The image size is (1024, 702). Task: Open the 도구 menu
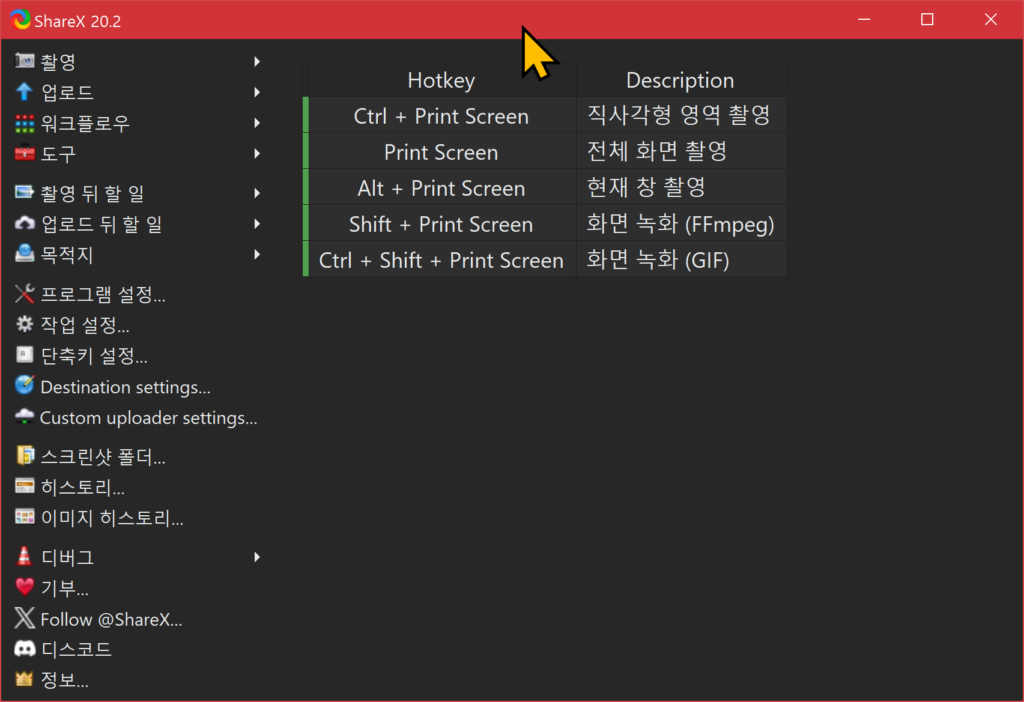pos(137,153)
